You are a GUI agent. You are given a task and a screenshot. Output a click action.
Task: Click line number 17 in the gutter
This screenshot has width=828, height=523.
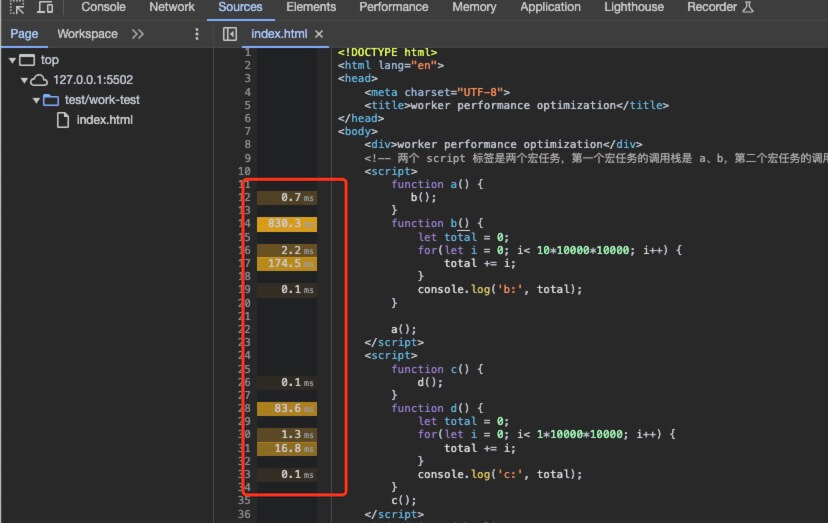(245, 263)
